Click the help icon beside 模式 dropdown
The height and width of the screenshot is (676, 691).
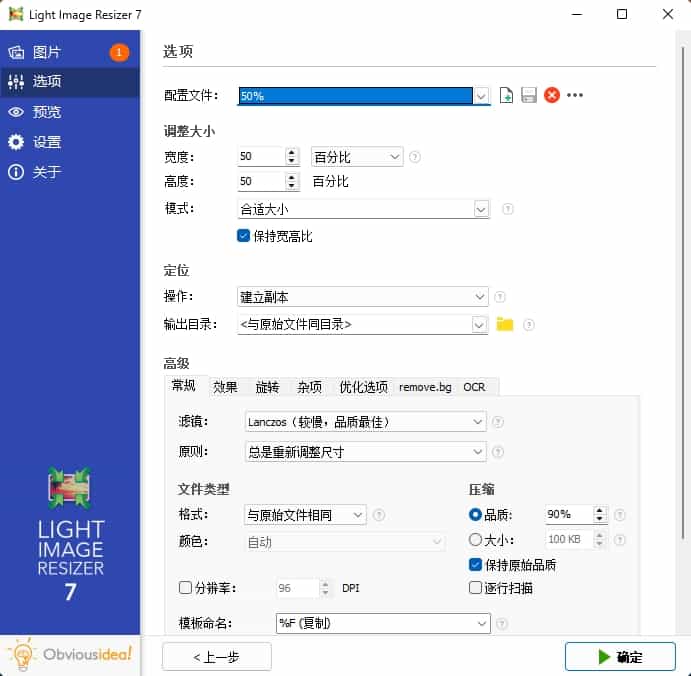[508, 210]
